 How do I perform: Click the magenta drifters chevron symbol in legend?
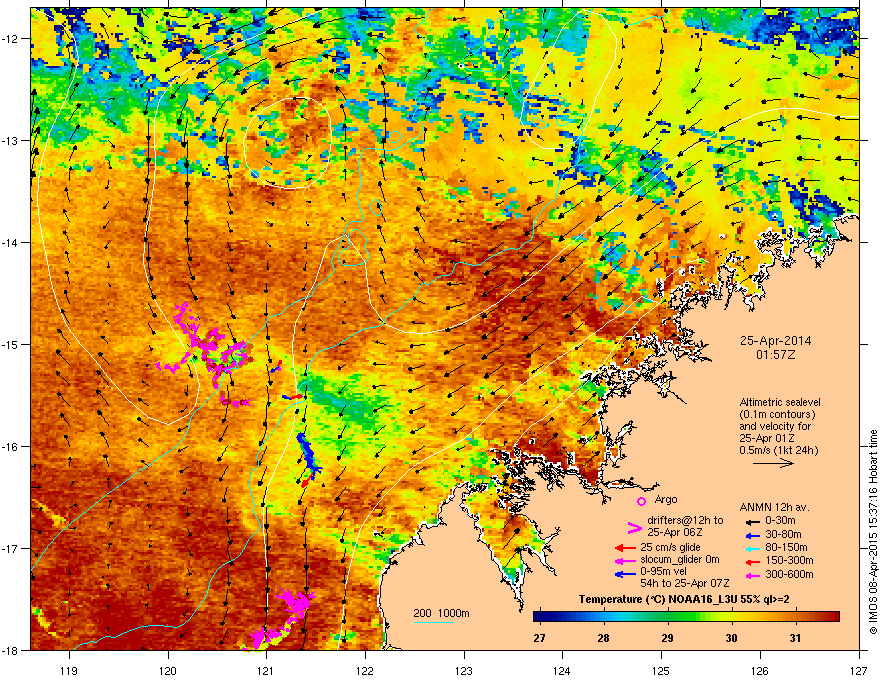[x=634, y=527]
